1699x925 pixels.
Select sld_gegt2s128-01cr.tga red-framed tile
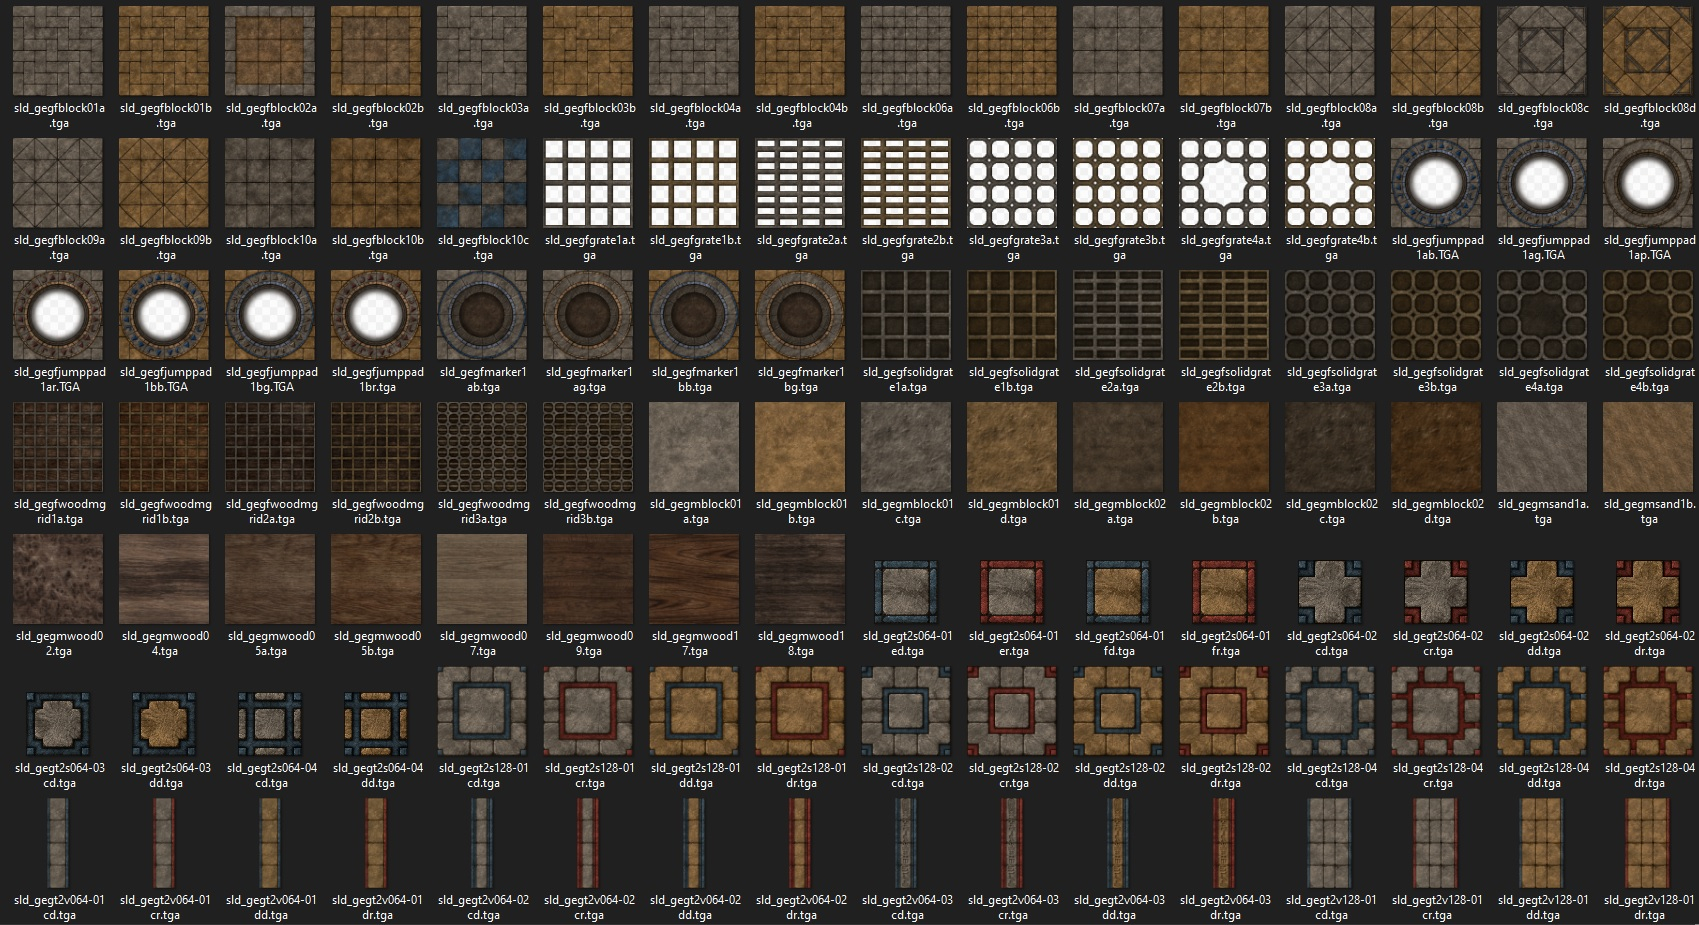click(588, 711)
